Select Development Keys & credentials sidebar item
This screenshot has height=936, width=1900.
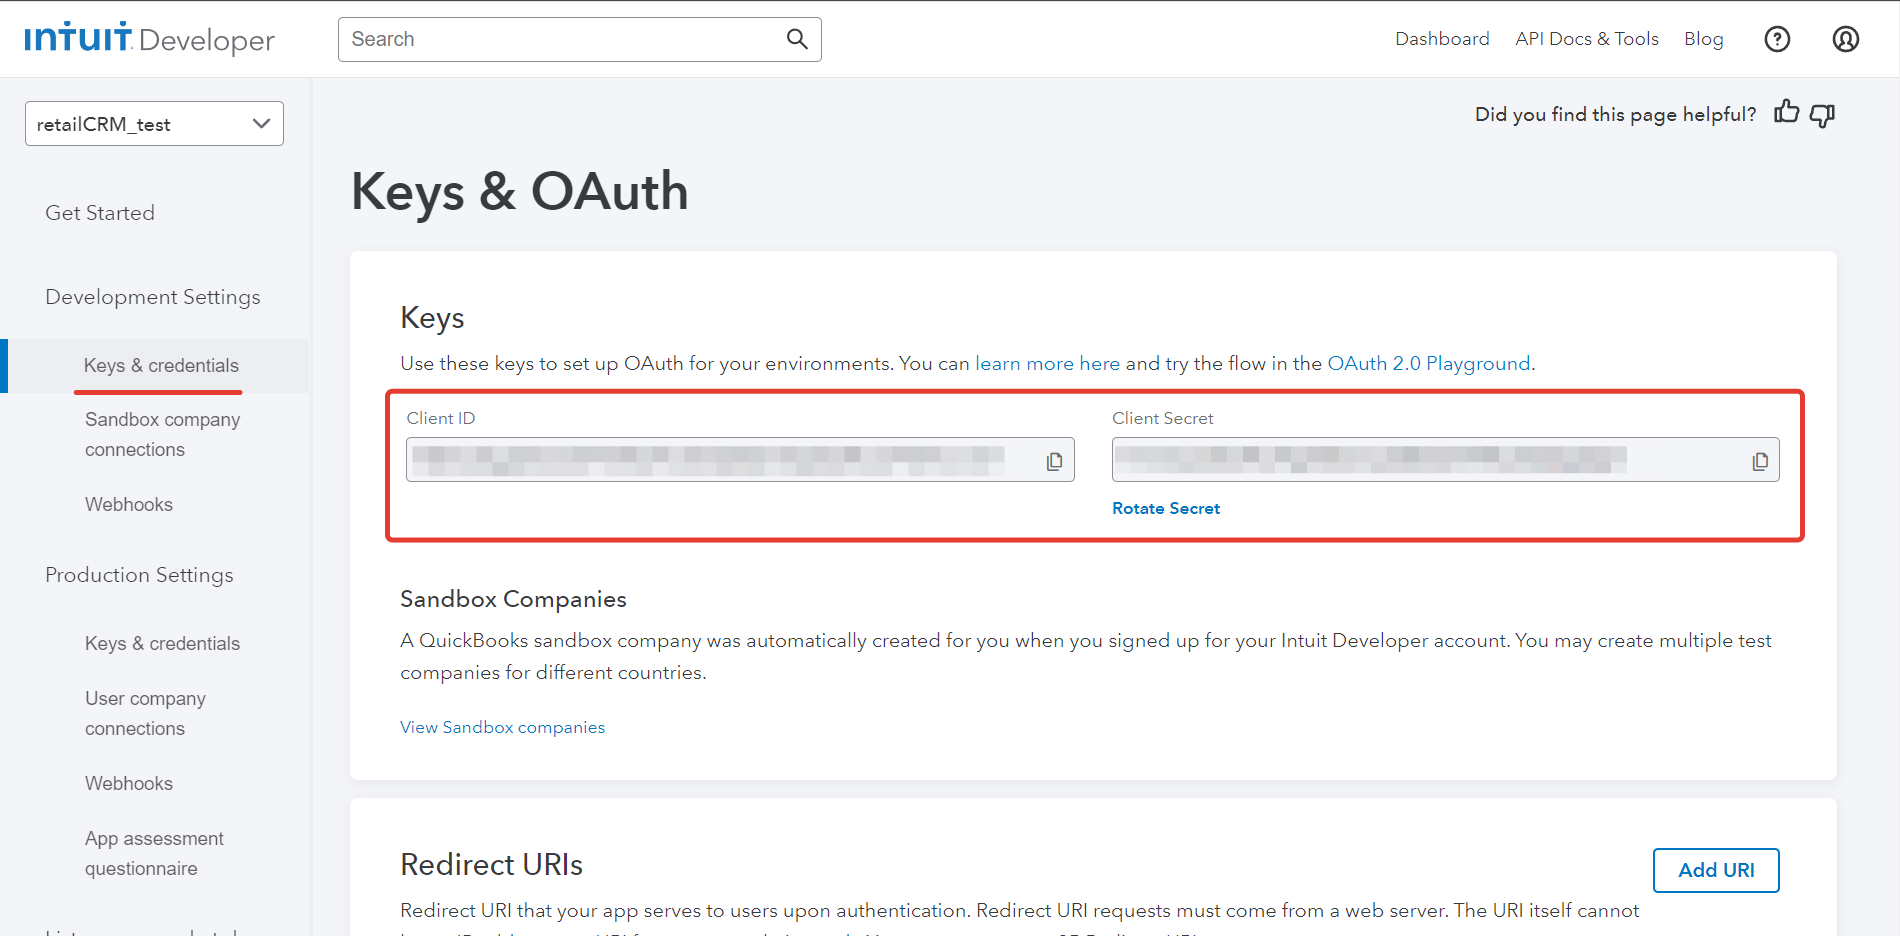click(x=161, y=365)
